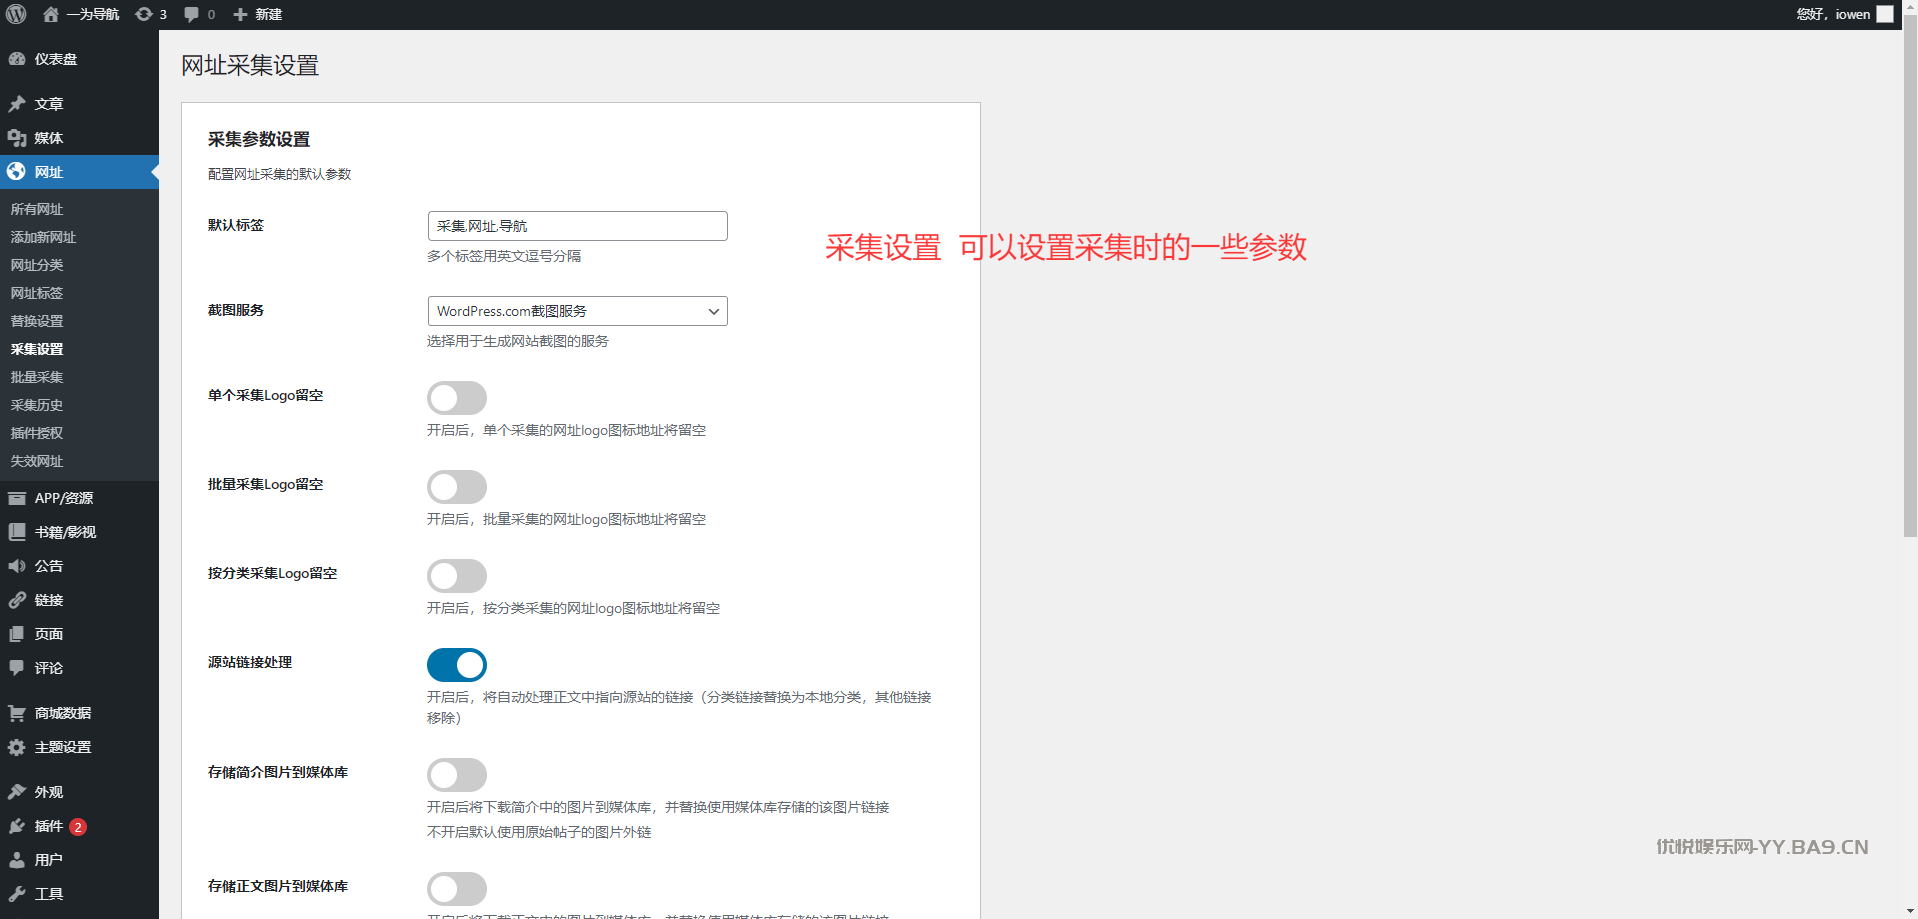Click the 默认标签 text field
Screen dimensions: 1918x919
[x=577, y=226]
